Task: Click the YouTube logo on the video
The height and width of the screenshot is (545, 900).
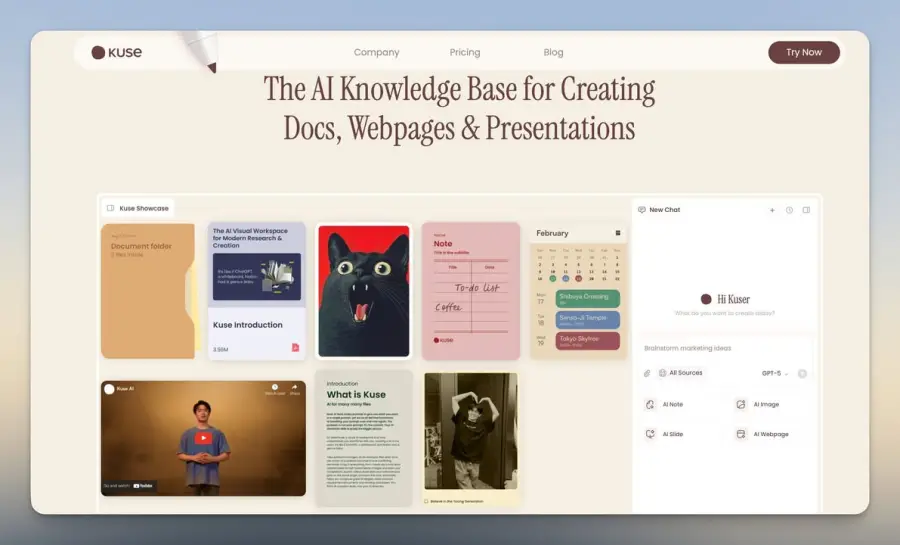Action: [x=143, y=486]
